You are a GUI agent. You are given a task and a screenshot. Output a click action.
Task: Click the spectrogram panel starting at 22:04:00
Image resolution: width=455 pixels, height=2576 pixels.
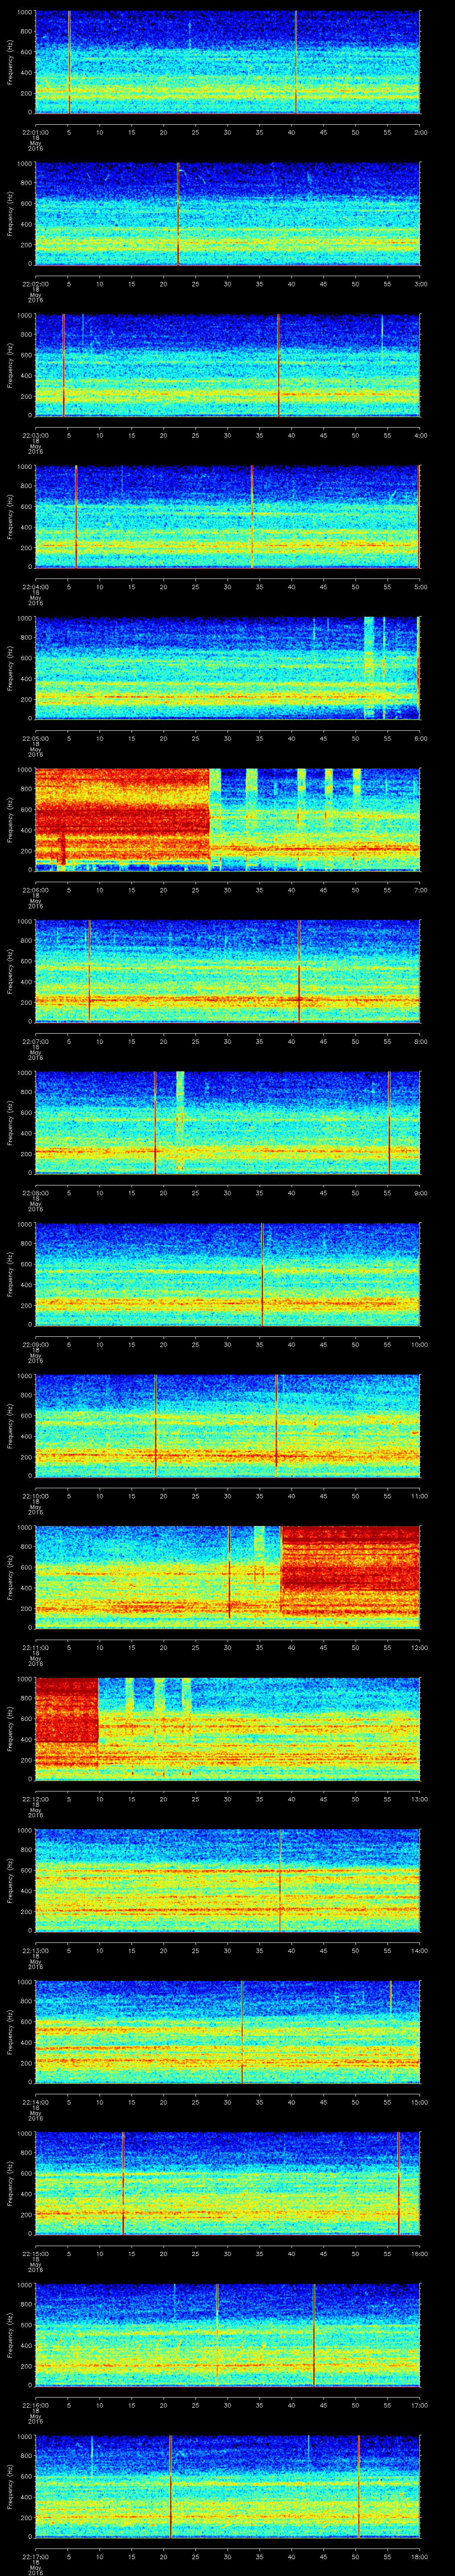[x=227, y=516]
